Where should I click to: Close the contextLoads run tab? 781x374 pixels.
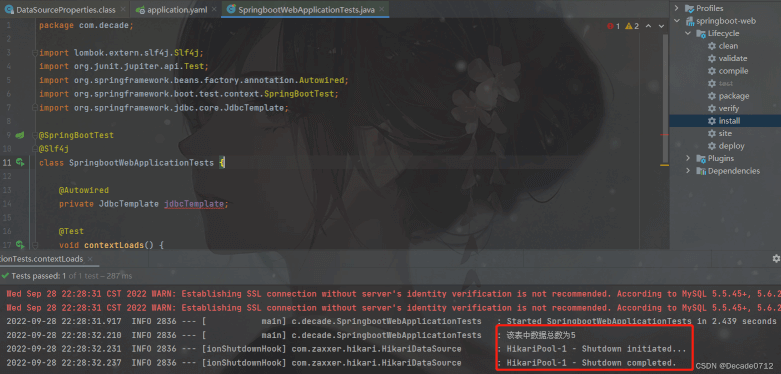click(x=90, y=259)
